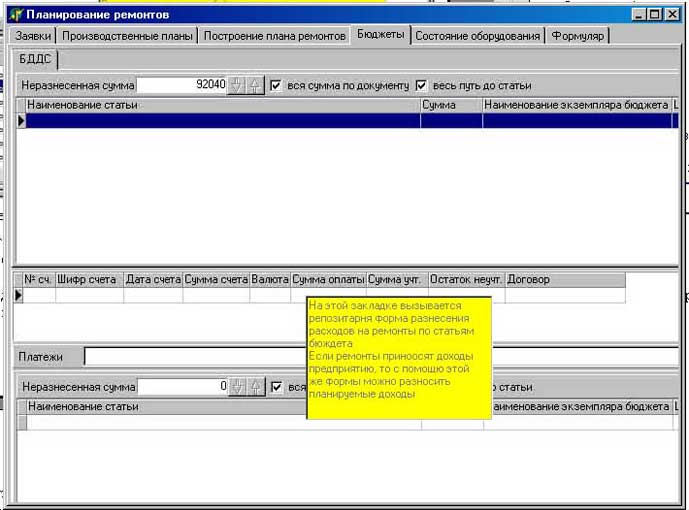Click the 'Остаток неучт.' column header
The width and height of the screenshot is (689, 510).
466,279
